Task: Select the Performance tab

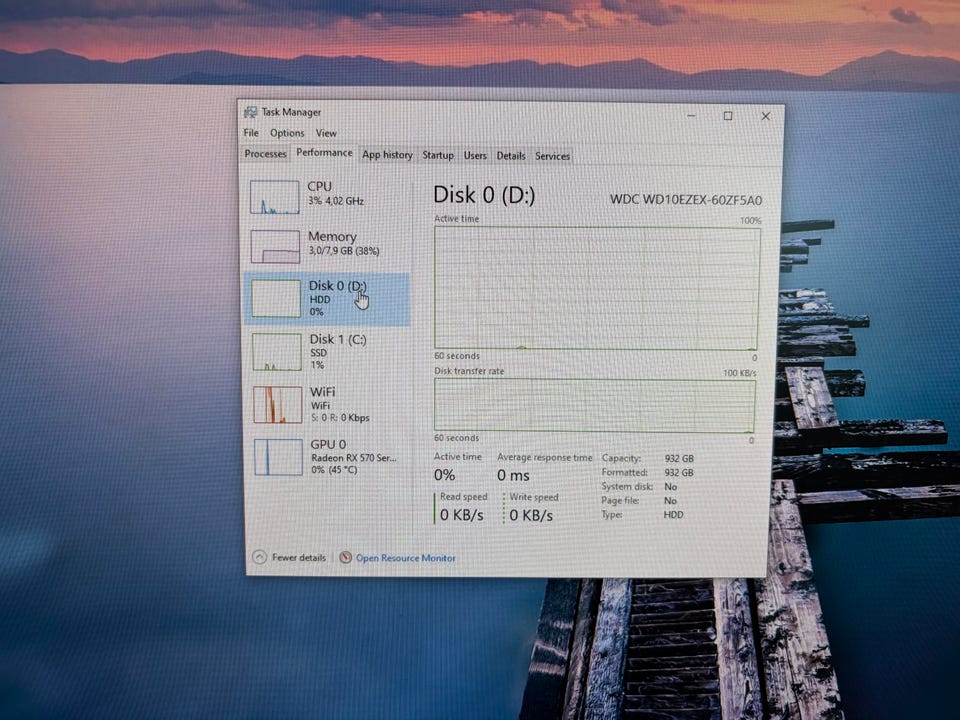Action: (324, 152)
